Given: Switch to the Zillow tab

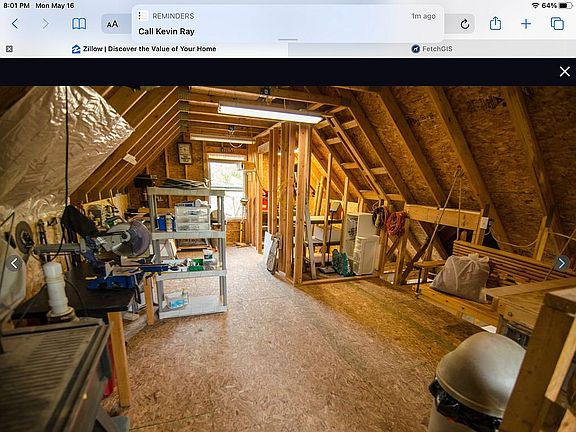Looking at the screenshot, I should tap(144, 49).
